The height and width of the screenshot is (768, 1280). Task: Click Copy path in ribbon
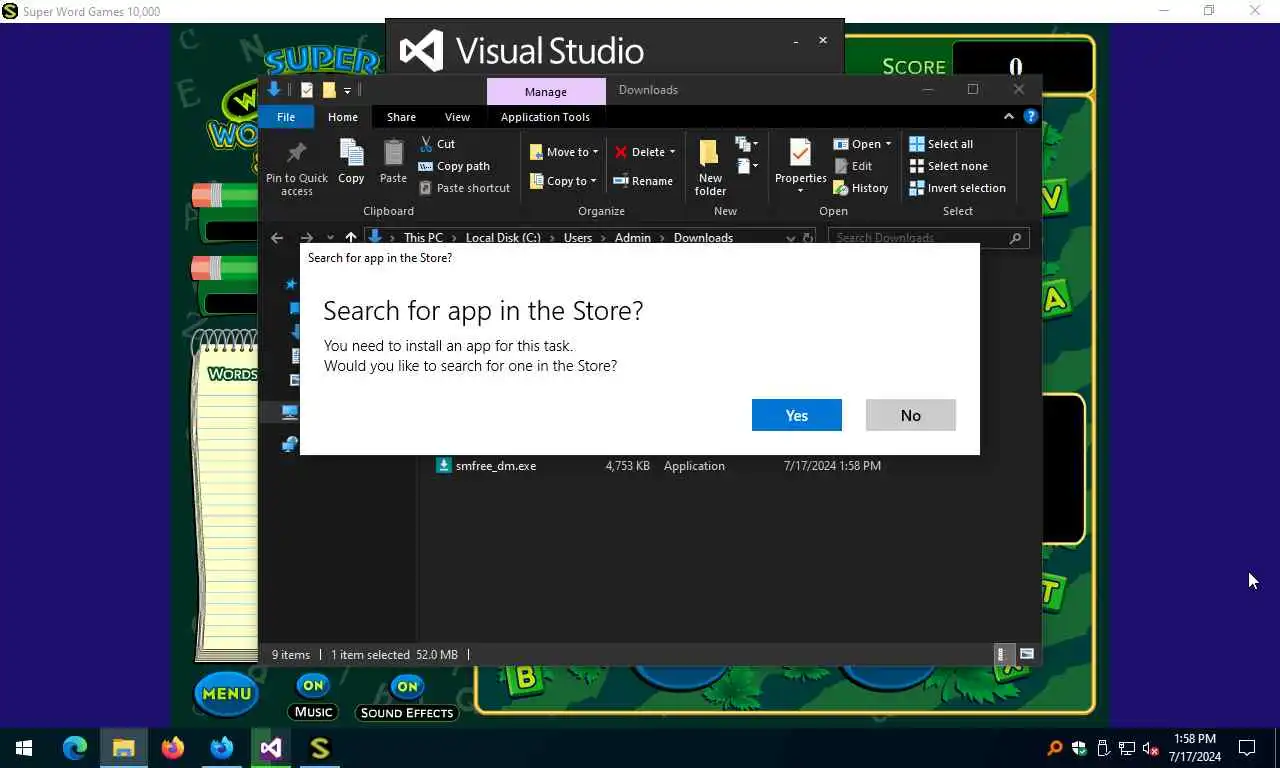[x=454, y=166]
